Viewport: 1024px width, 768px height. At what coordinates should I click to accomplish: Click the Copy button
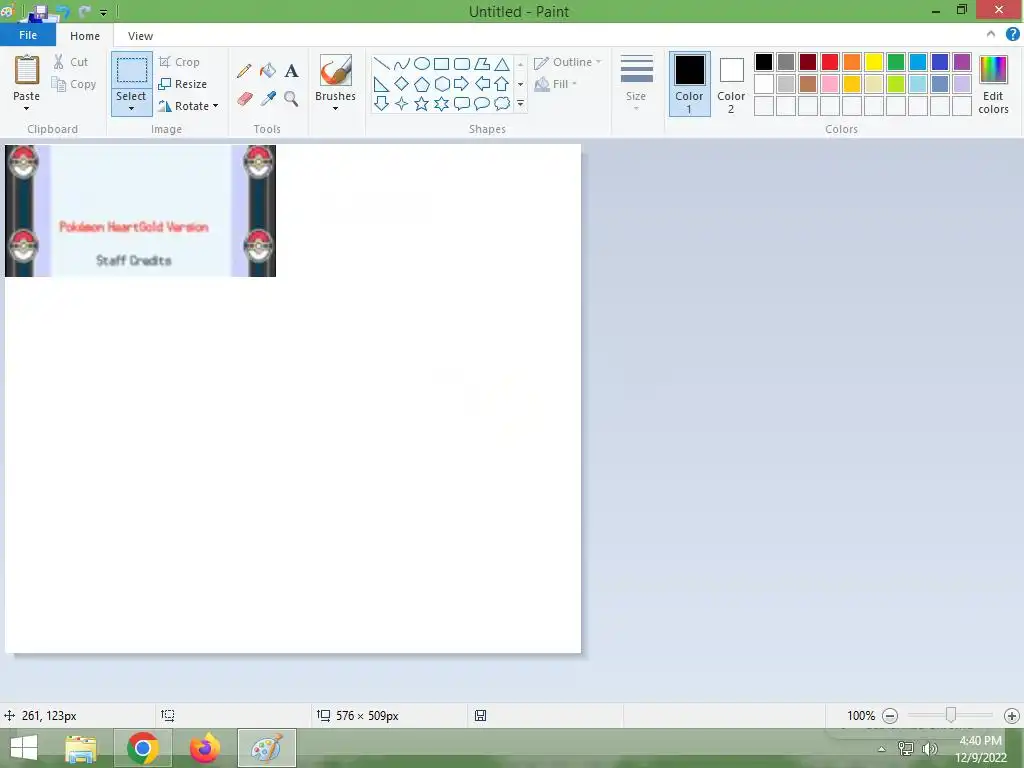pos(74,84)
